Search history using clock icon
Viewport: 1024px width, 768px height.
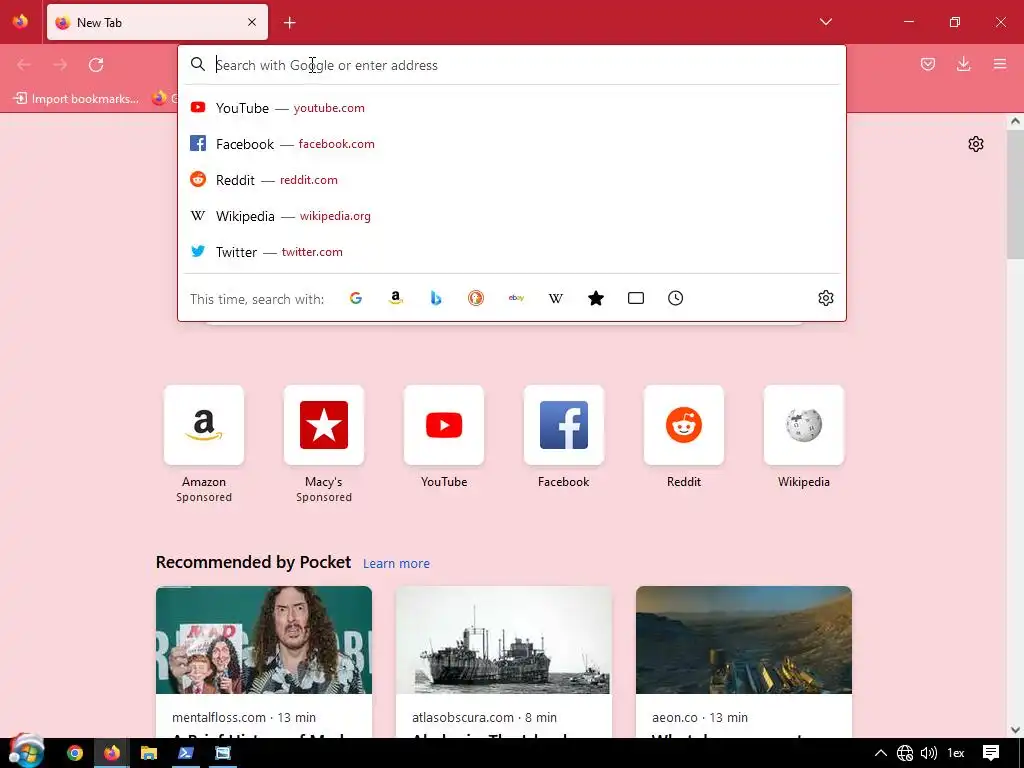click(x=675, y=298)
